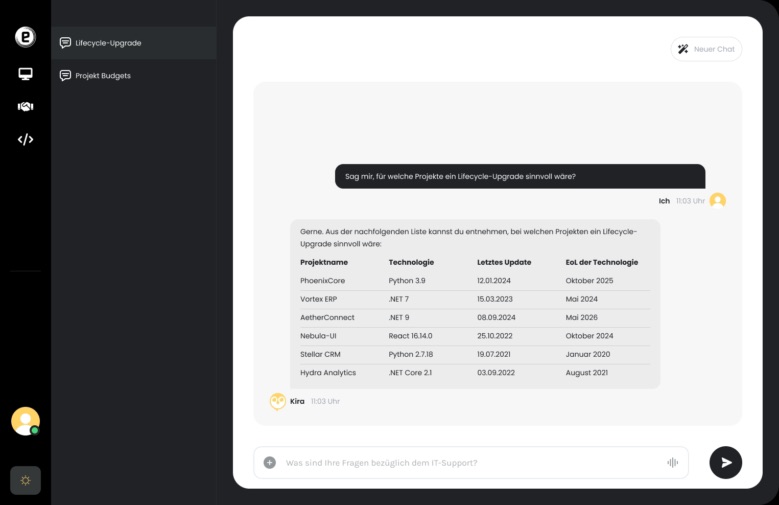The image size is (779, 505).
Task: Open the Lifecycle-Upgrade chat
Action: tap(134, 43)
